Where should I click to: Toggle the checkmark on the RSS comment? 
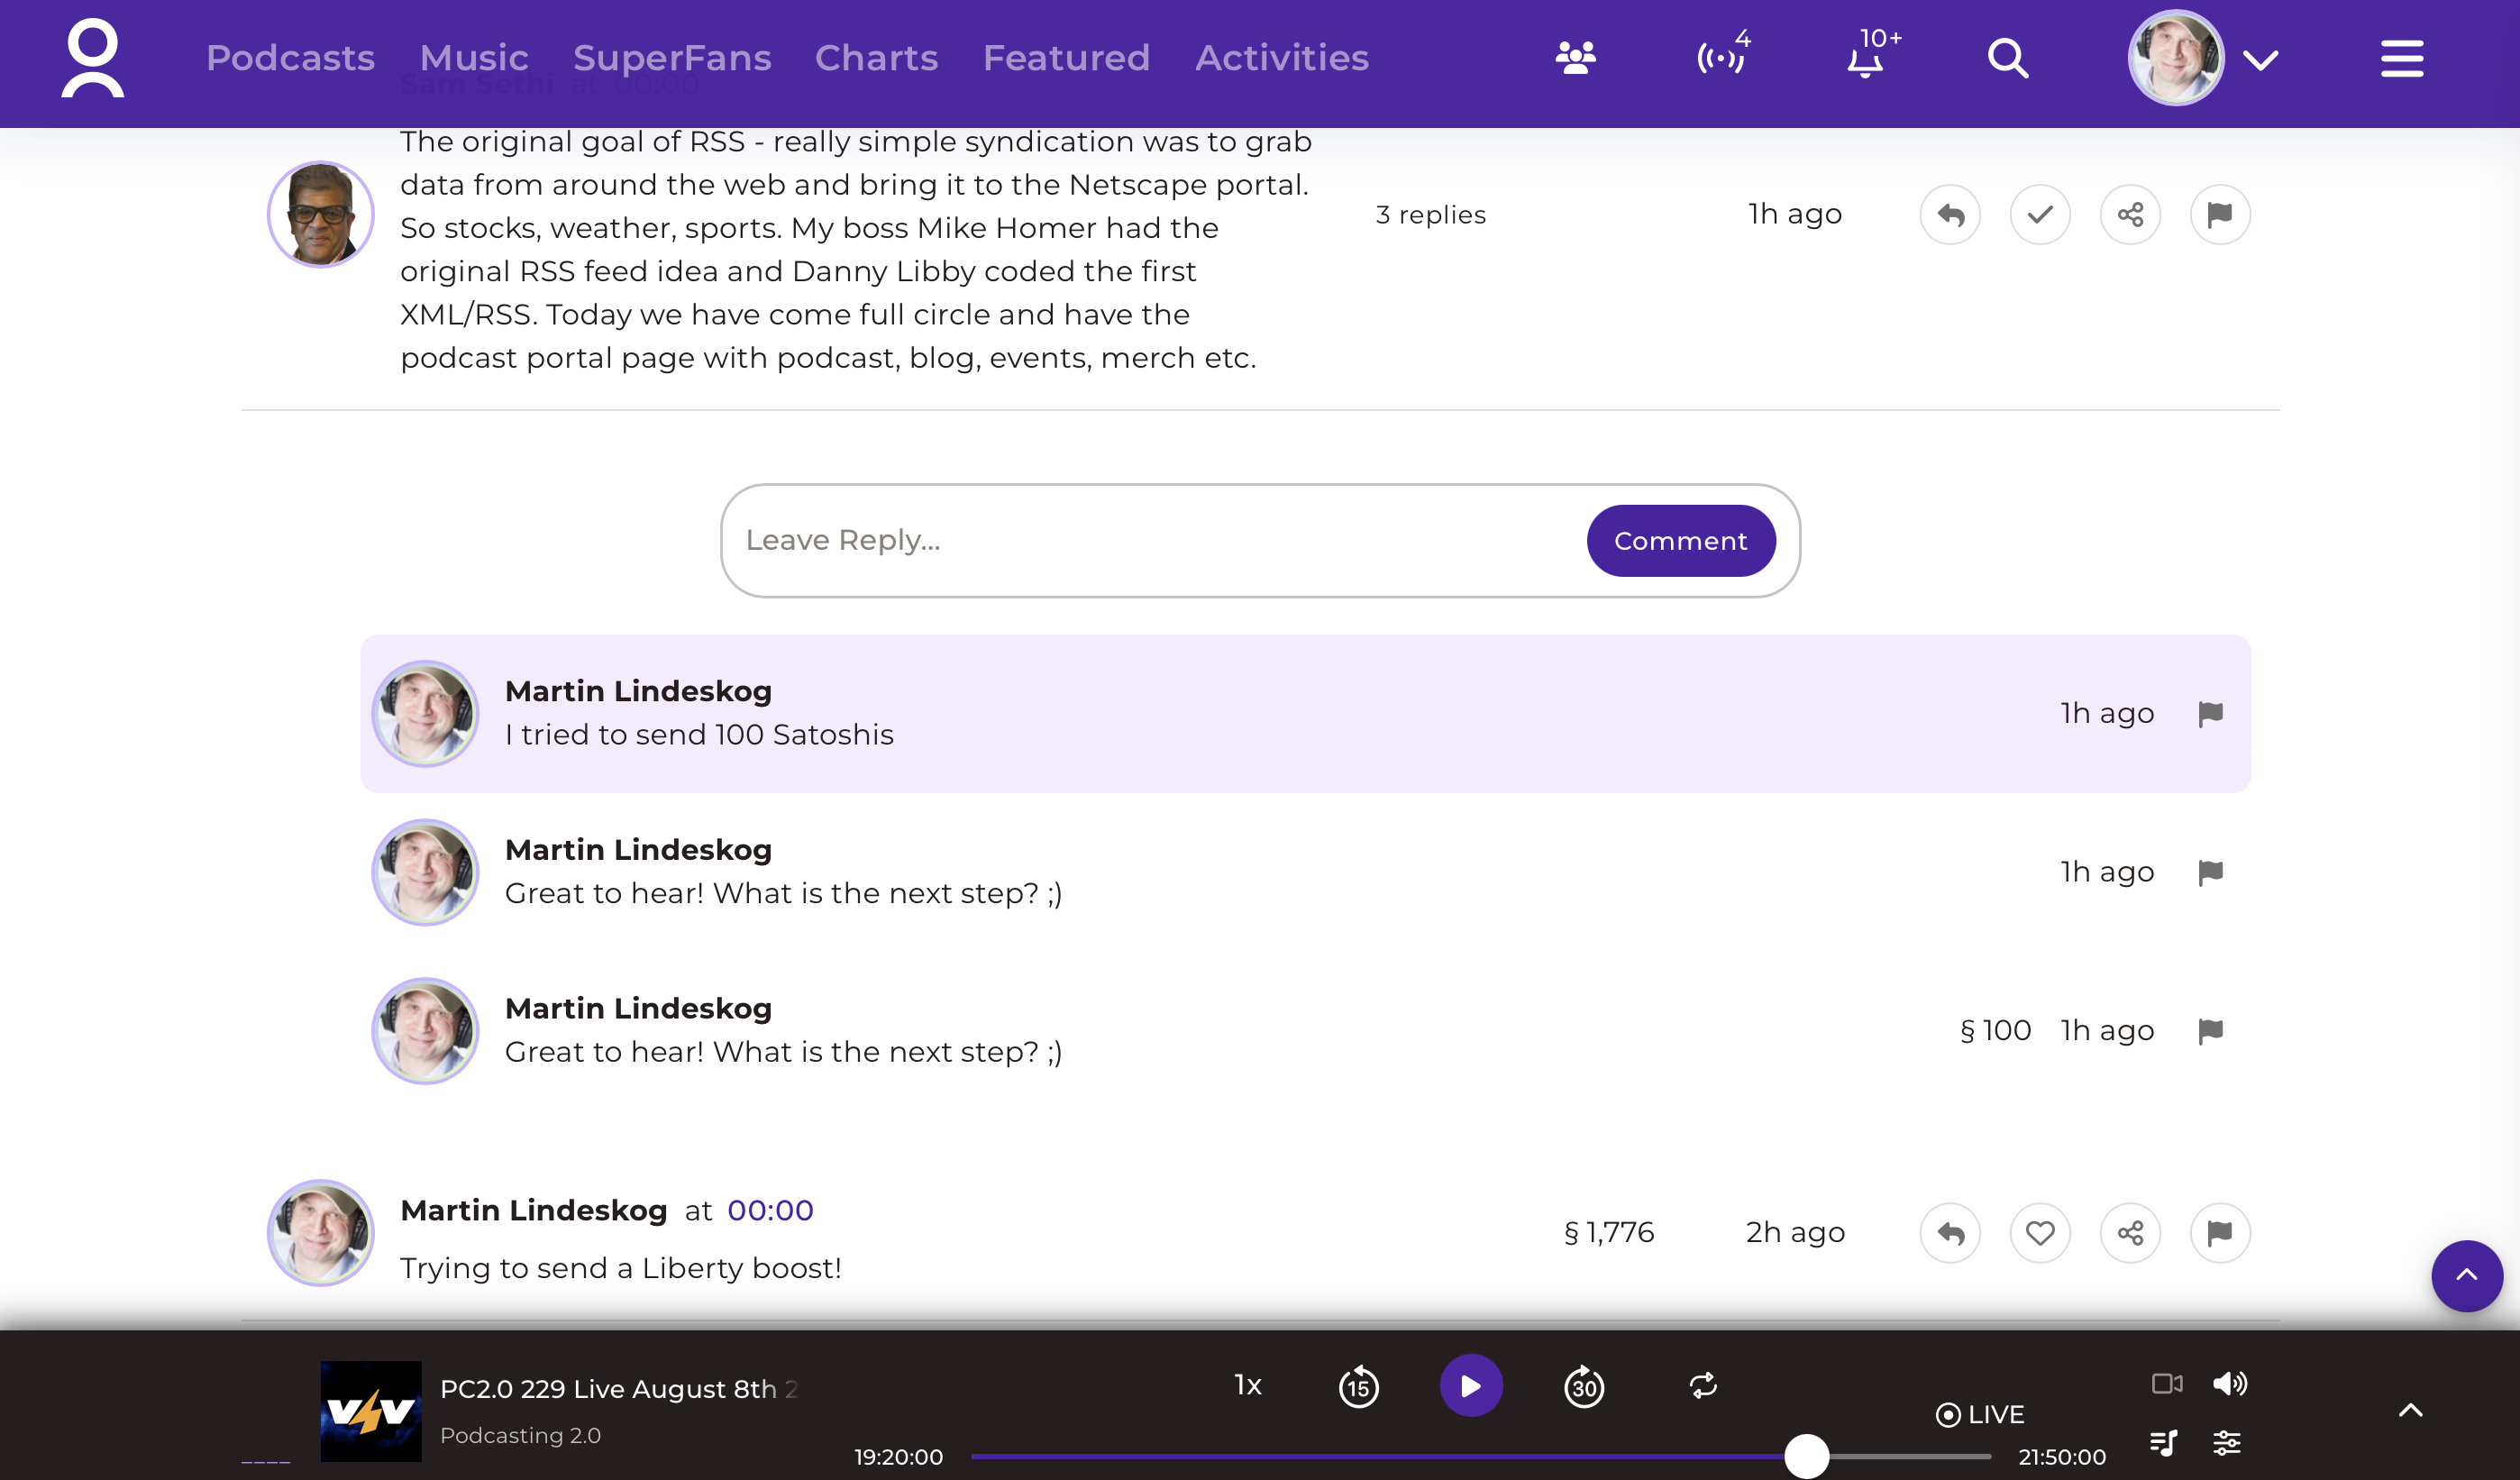tap(2040, 215)
